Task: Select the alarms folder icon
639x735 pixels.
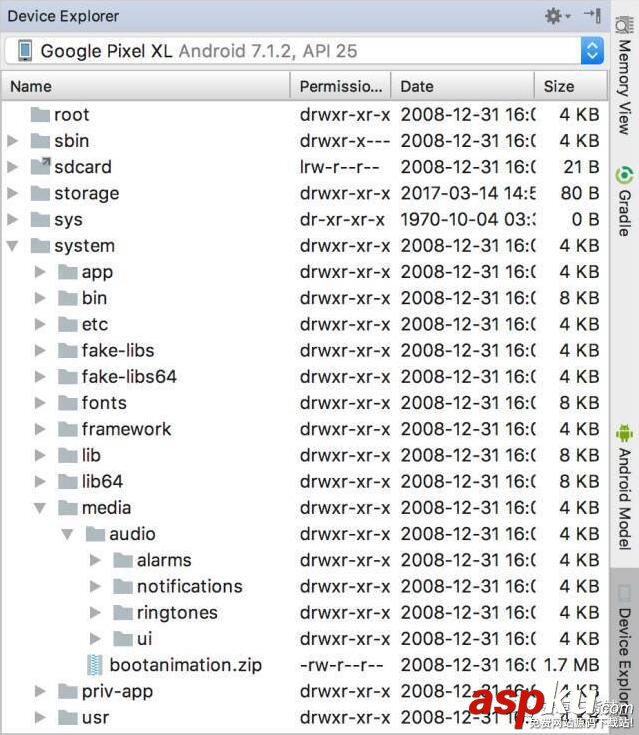Action: pos(123,560)
